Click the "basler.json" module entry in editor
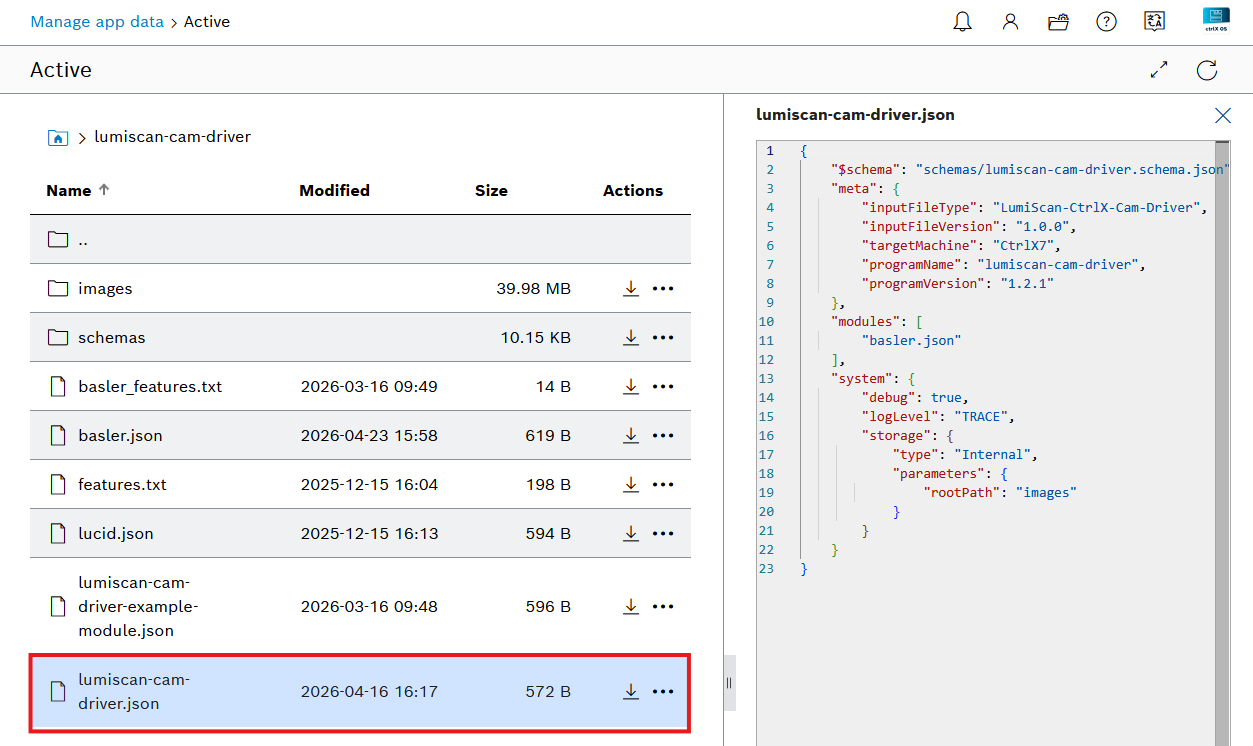The width and height of the screenshot is (1253, 746). pos(911,341)
